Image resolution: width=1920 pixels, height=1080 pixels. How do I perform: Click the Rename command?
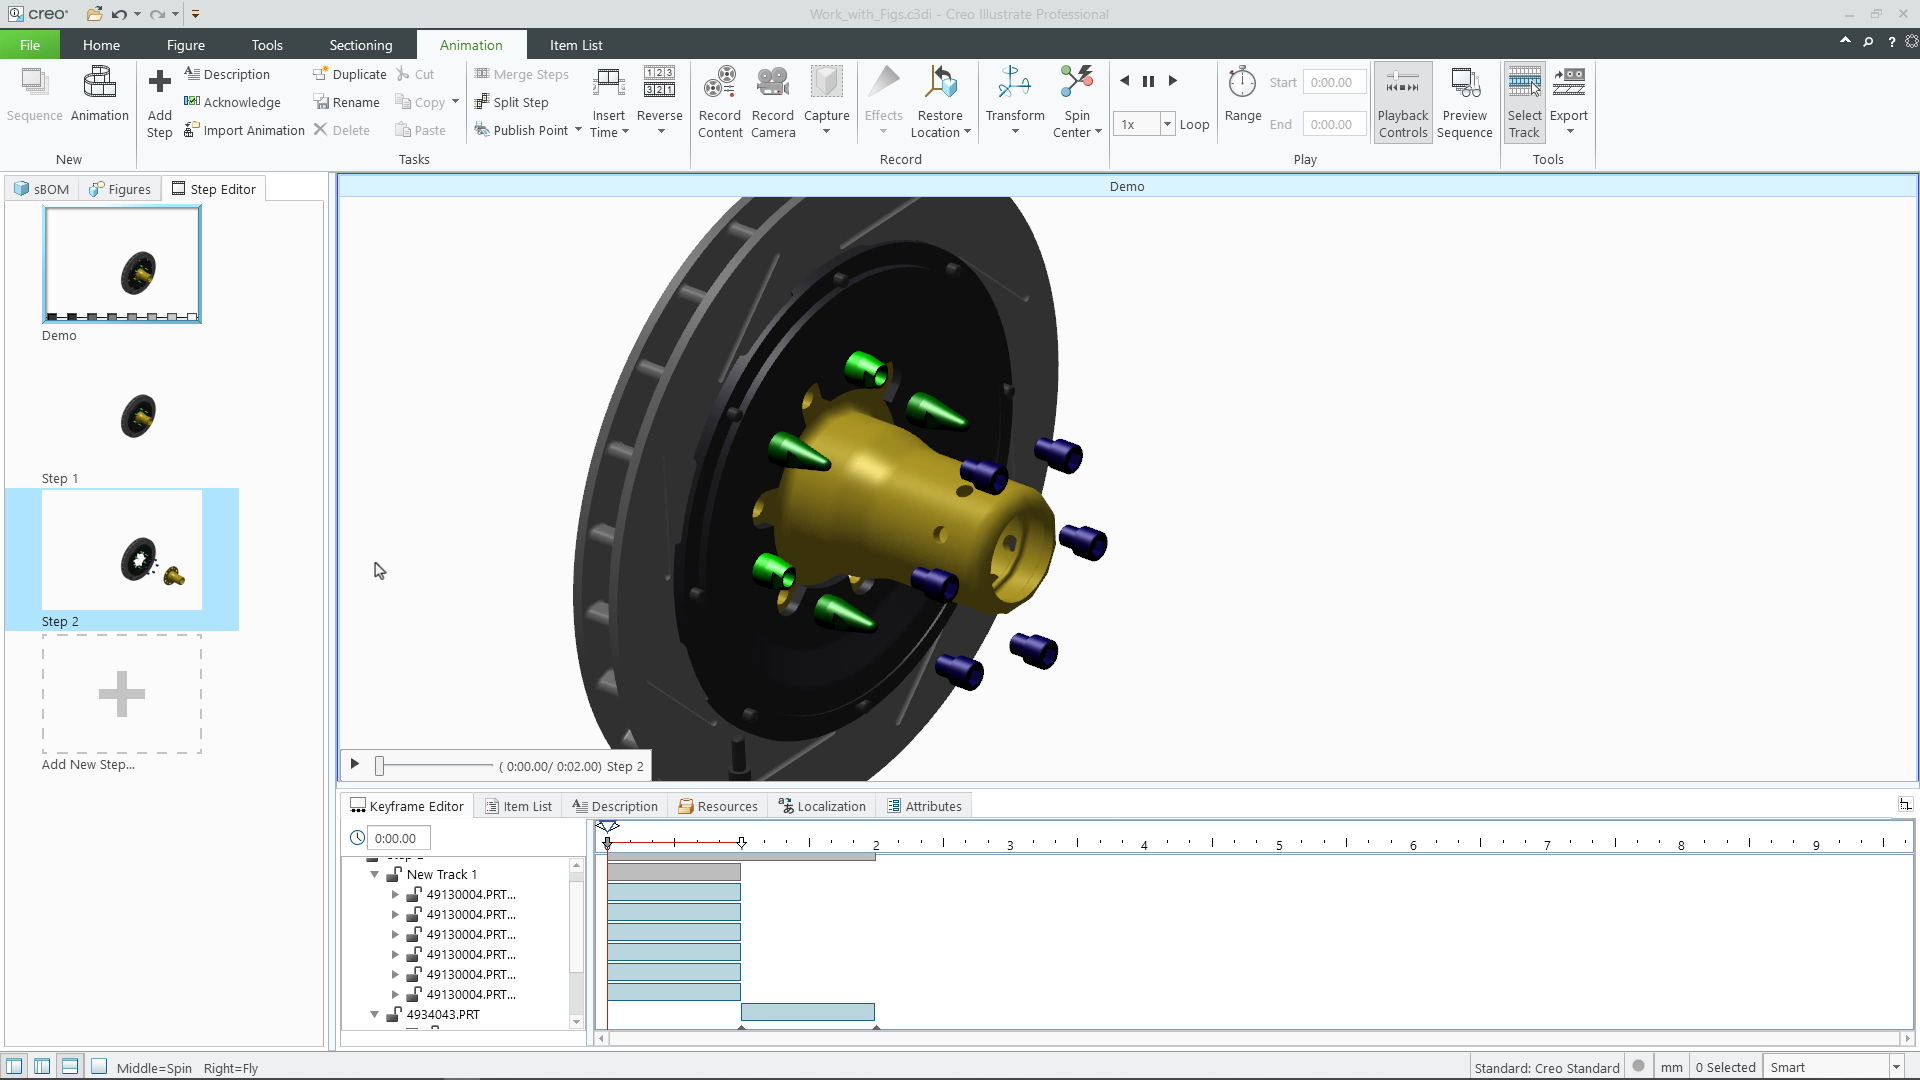(346, 102)
